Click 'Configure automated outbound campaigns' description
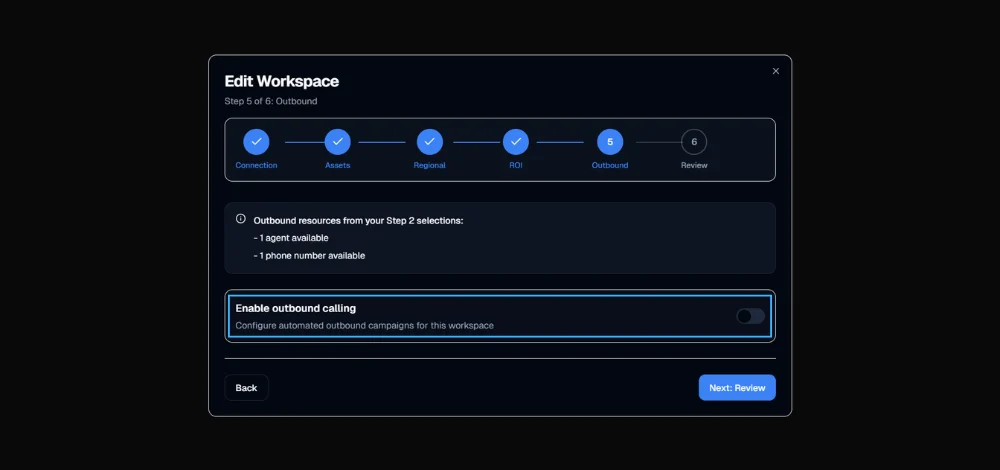The height and width of the screenshot is (470, 1000). (364, 326)
